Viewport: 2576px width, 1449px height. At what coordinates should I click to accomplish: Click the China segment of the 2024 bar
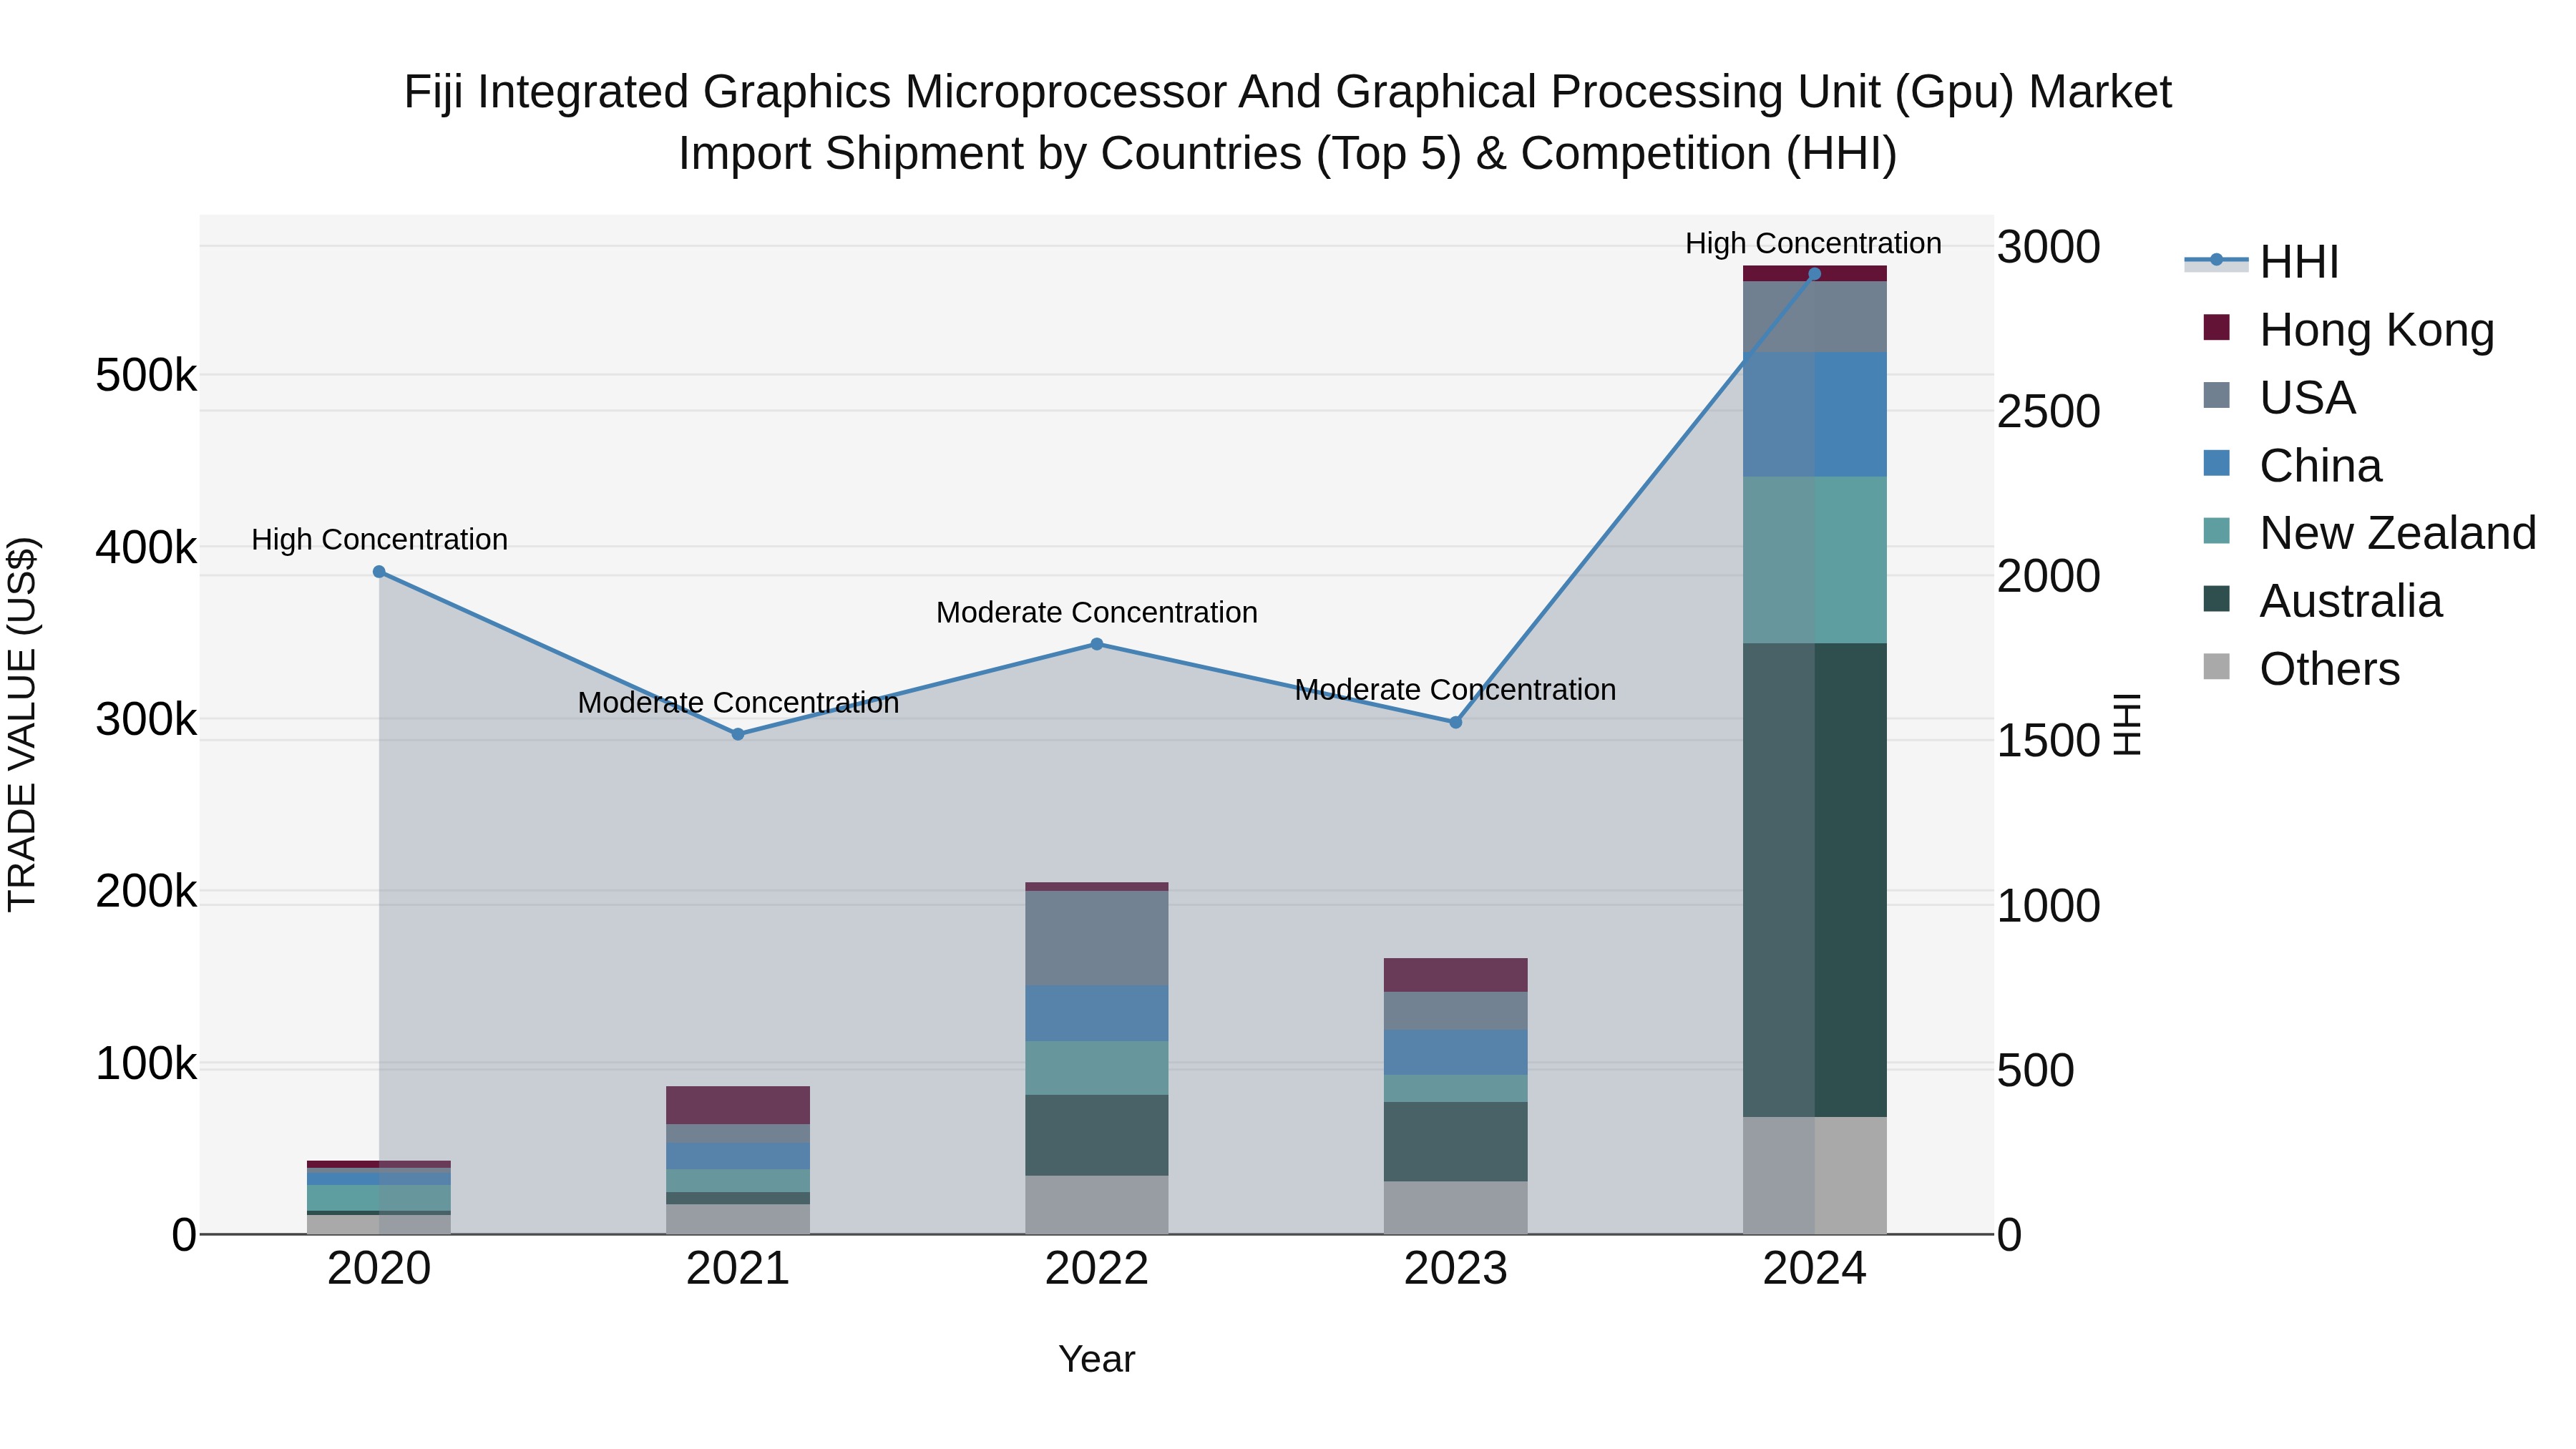pos(1815,414)
